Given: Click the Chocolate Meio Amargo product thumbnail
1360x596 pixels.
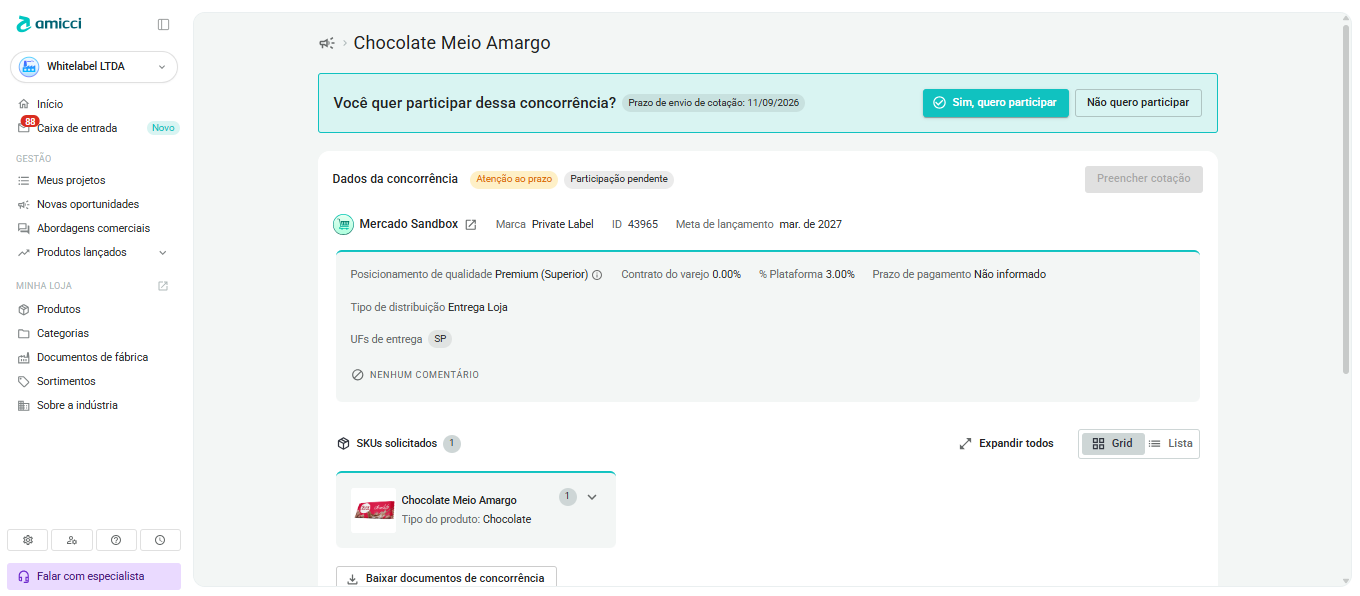Looking at the screenshot, I should pos(373,510).
